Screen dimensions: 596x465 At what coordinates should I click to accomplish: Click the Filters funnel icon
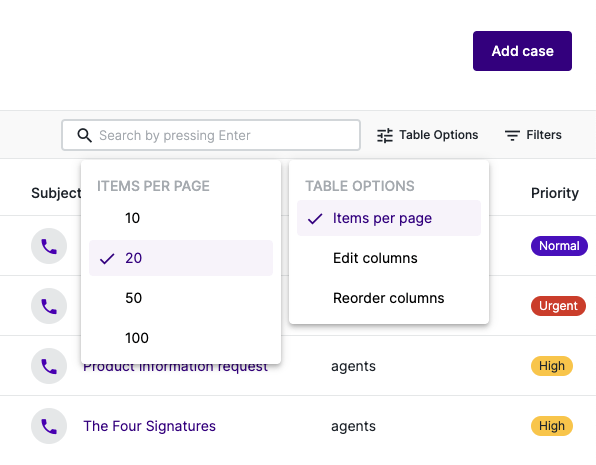tap(512, 135)
